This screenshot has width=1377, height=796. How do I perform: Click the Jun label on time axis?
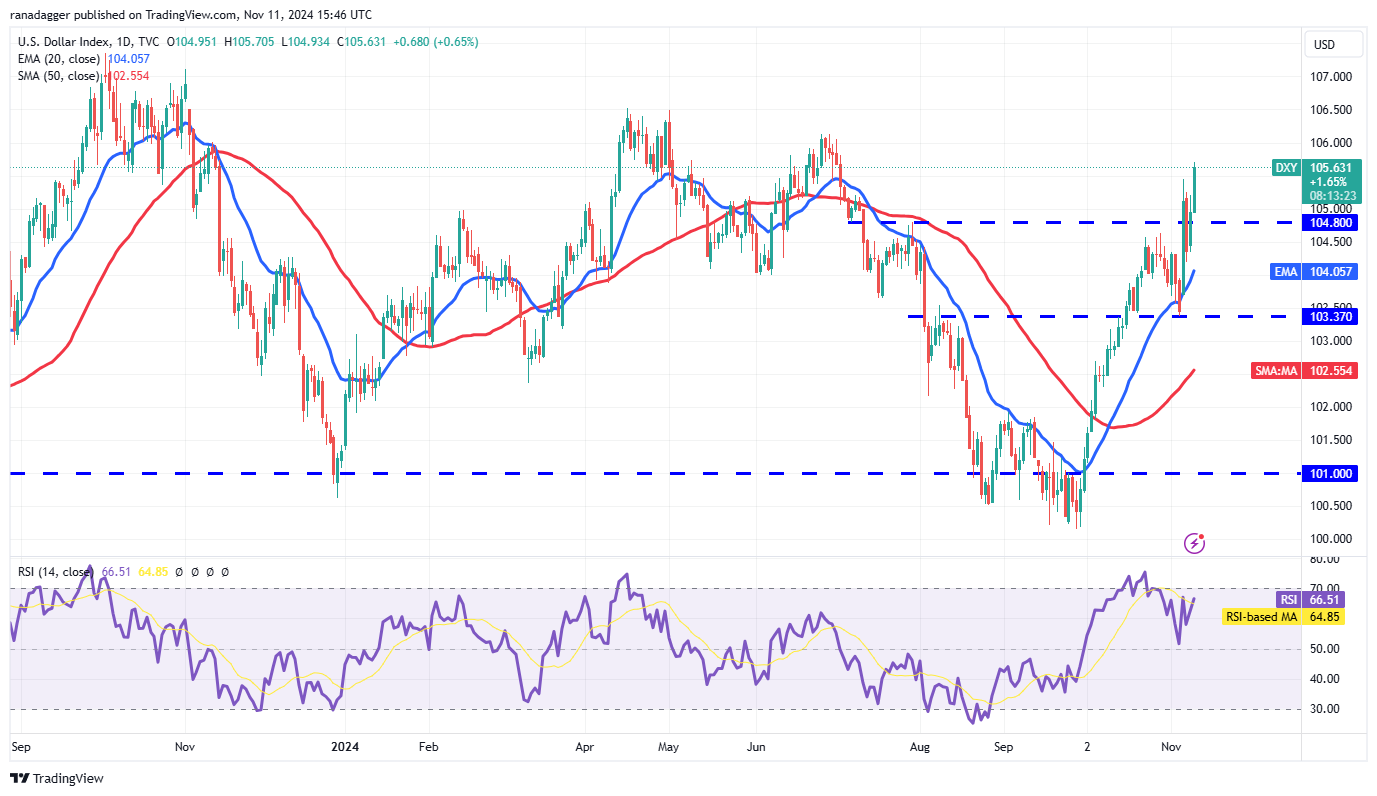pos(757,746)
